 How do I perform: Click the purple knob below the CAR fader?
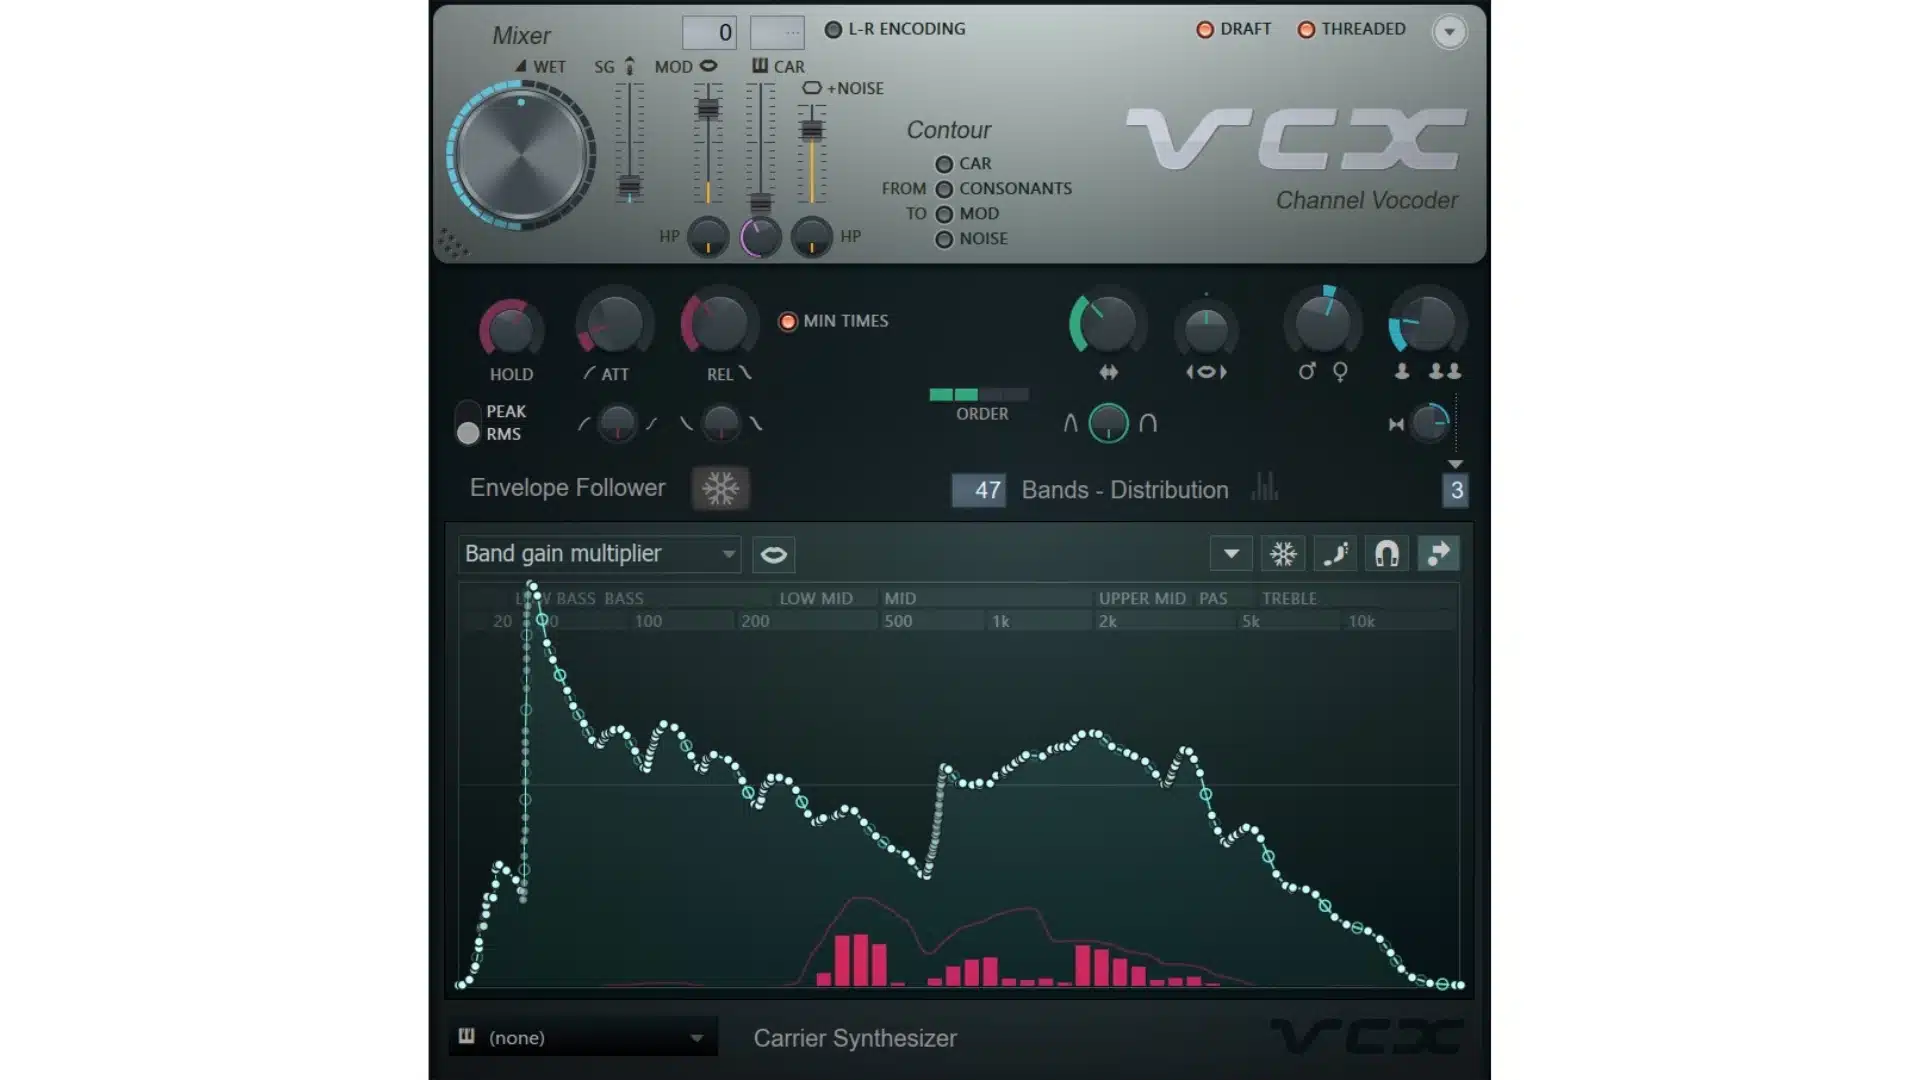coord(760,237)
